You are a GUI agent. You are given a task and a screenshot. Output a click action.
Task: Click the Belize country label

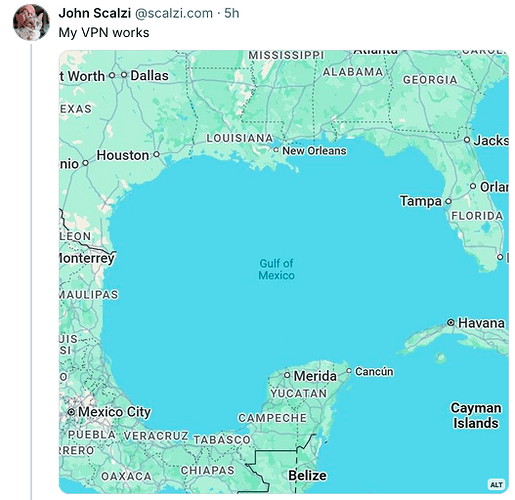click(307, 475)
